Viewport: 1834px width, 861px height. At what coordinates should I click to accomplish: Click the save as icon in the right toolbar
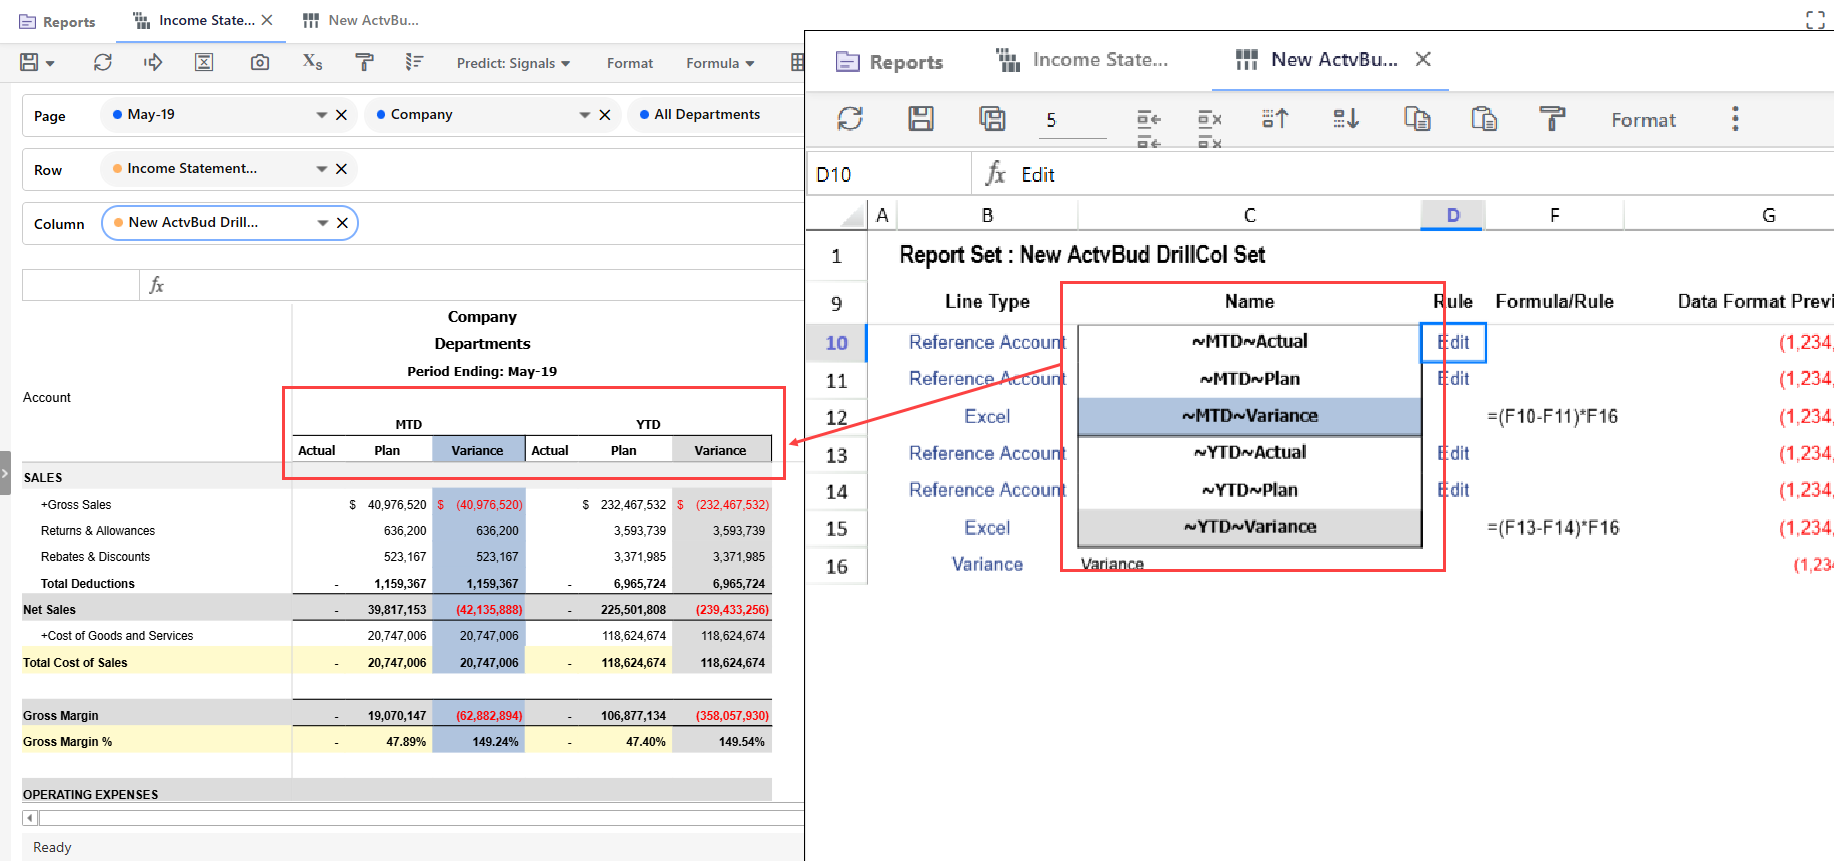click(x=992, y=119)
